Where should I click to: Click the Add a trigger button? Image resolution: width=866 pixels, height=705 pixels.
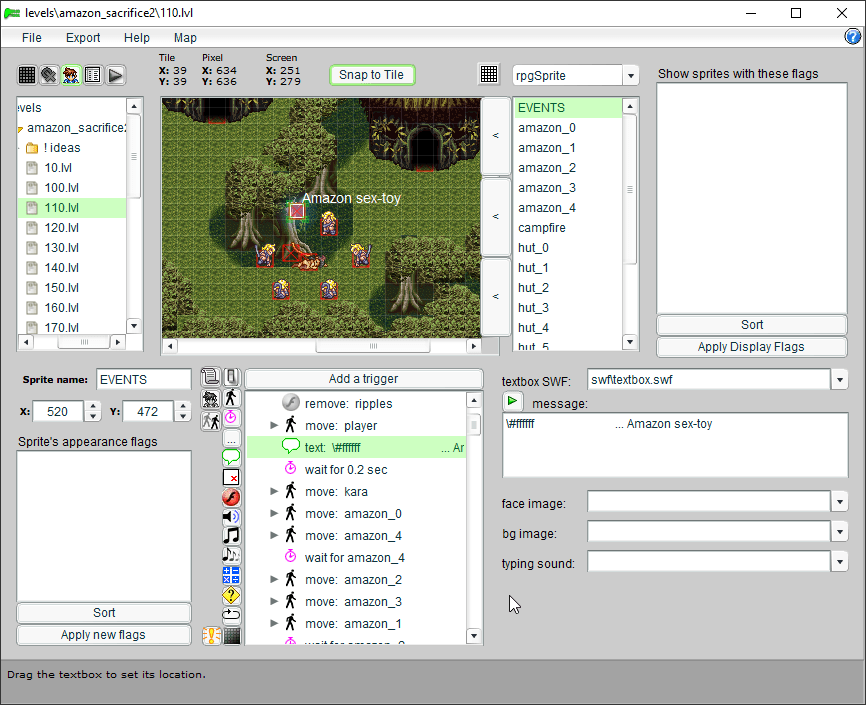[363, 378]
